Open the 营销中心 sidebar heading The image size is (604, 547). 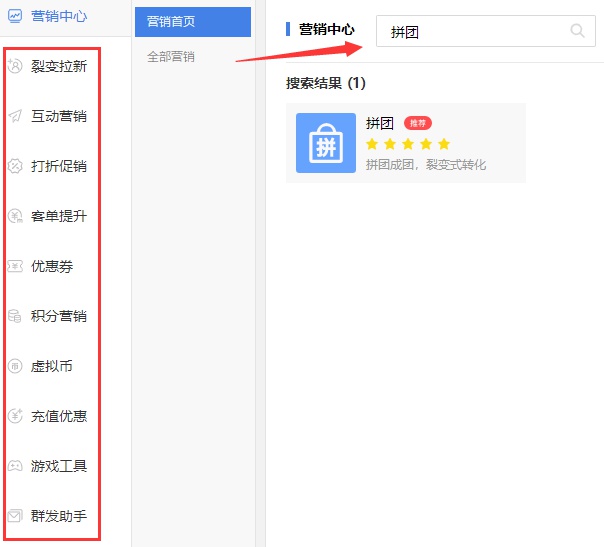click(59, 16)
